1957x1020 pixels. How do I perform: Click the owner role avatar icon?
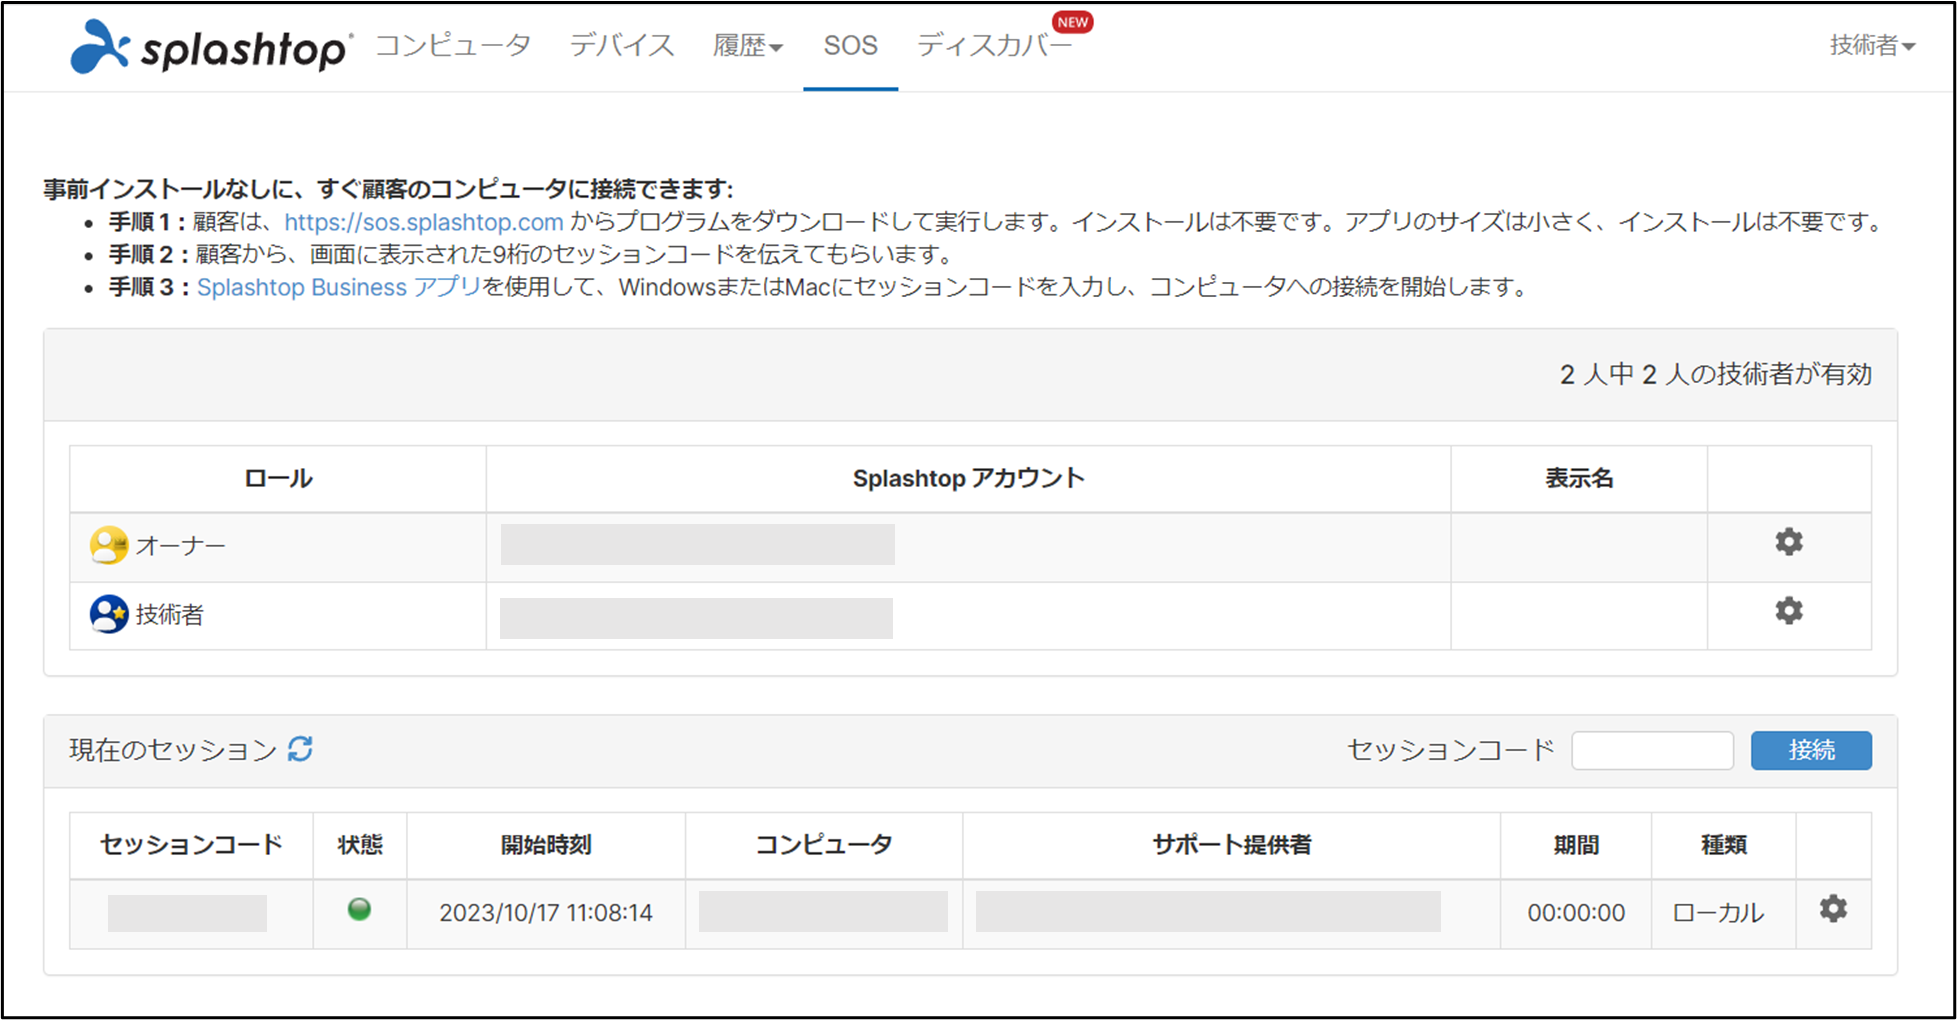(108, 545)
